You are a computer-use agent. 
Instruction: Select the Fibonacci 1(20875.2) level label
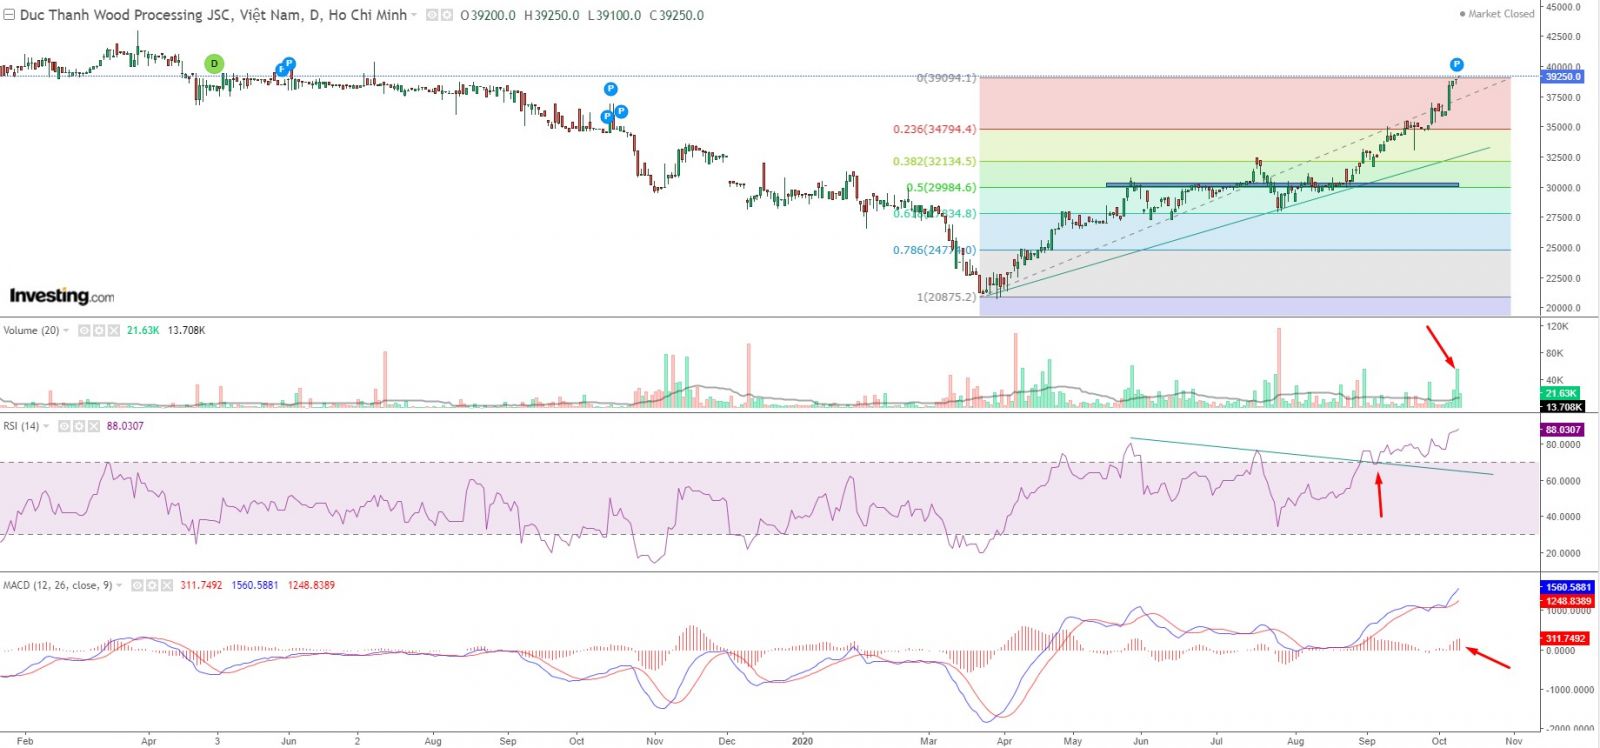(946, 297)
